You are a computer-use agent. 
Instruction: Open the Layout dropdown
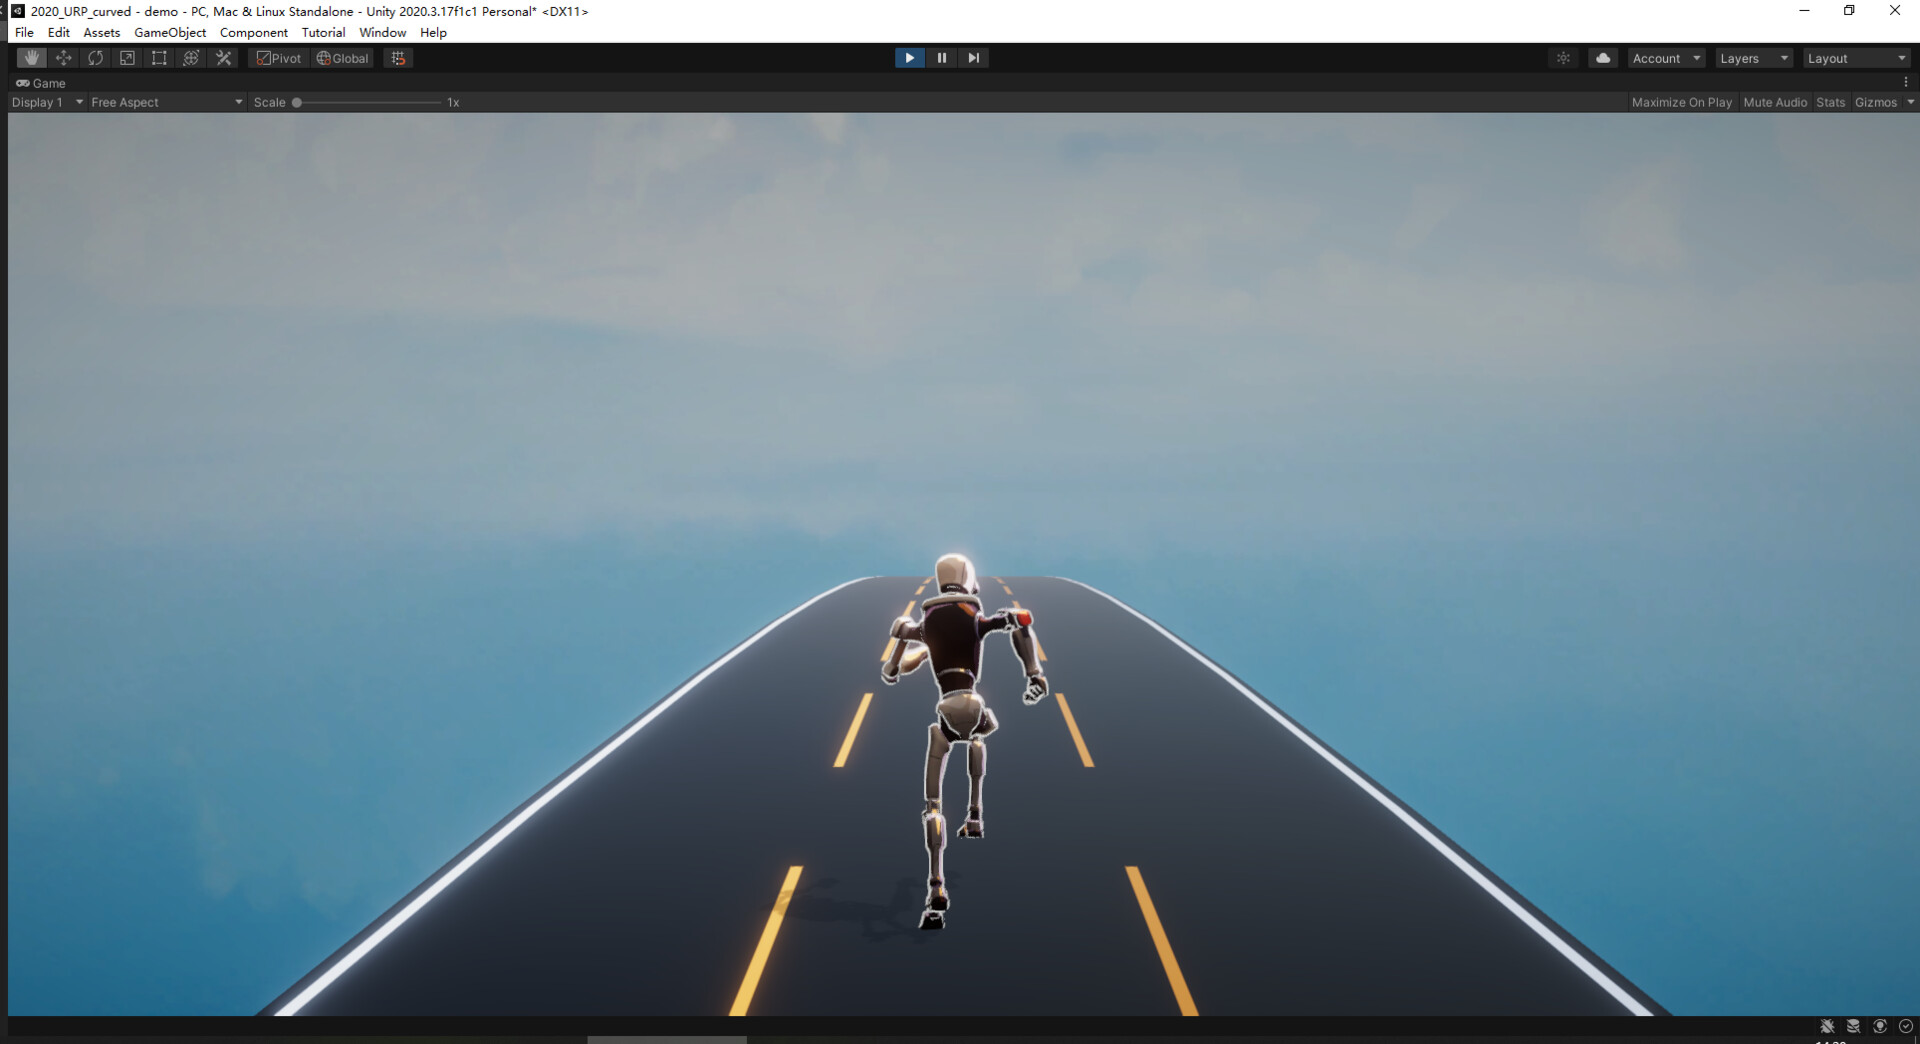click(1855, 57)
